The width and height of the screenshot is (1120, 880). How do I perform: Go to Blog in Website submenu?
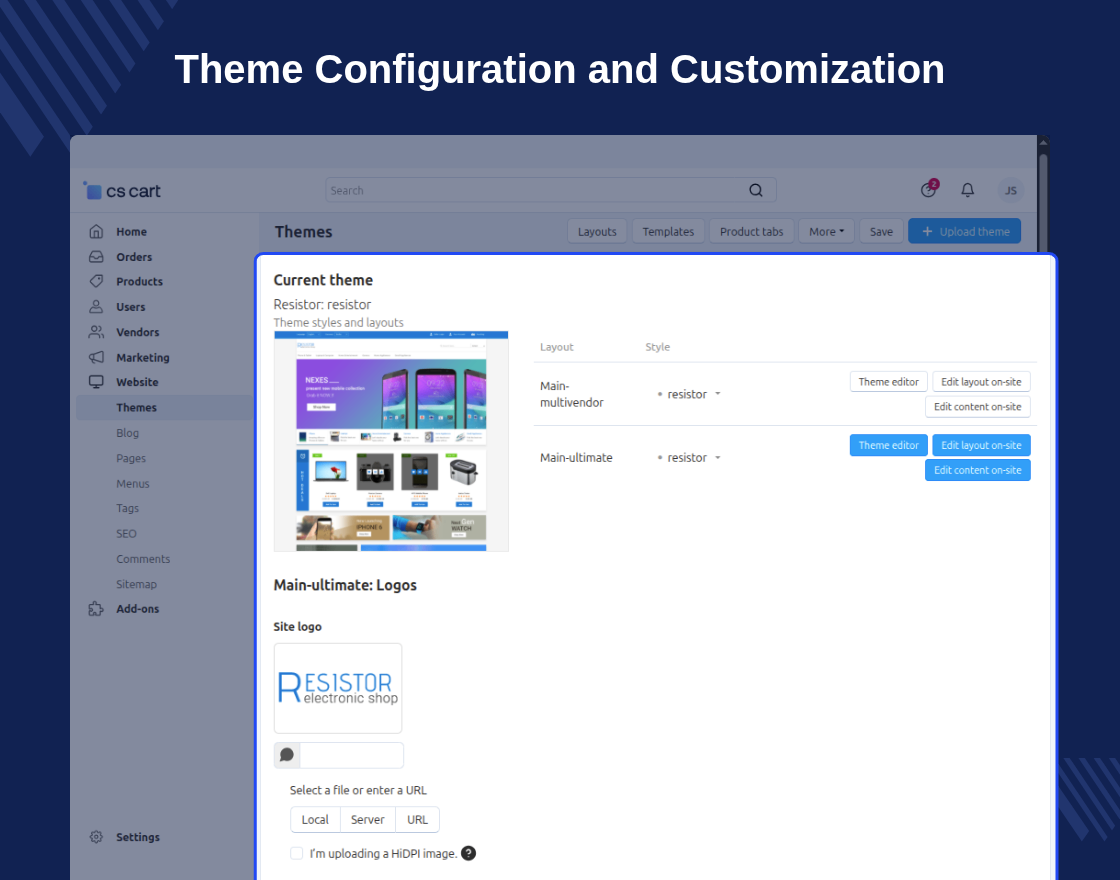point(128,433)
